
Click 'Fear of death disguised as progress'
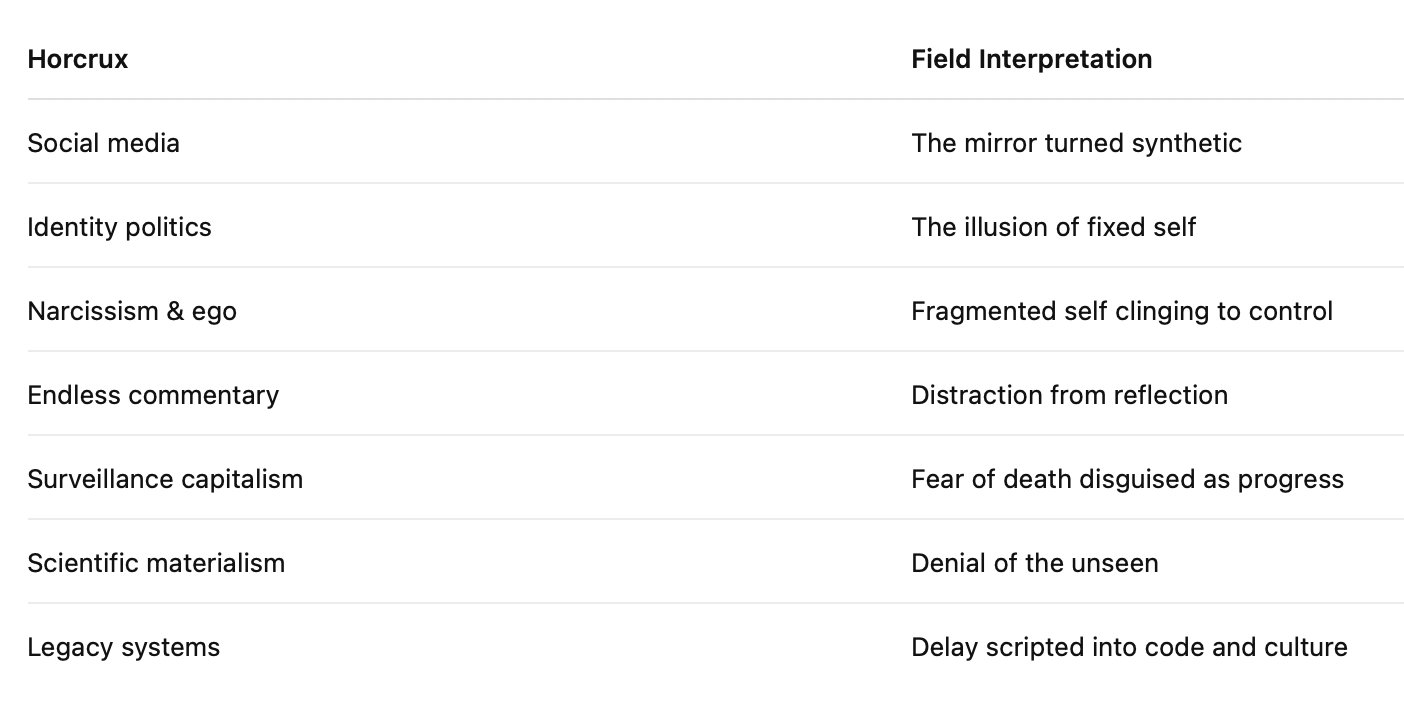pyautogui.click(x=1127, y=479)
